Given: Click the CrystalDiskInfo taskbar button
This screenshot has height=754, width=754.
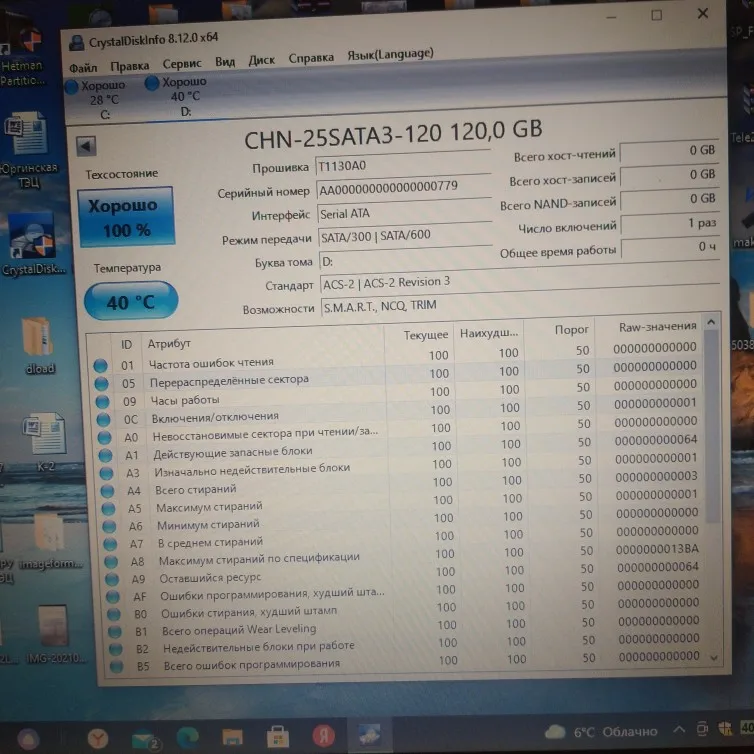Looking at the screenshot, I should point(369,735).
